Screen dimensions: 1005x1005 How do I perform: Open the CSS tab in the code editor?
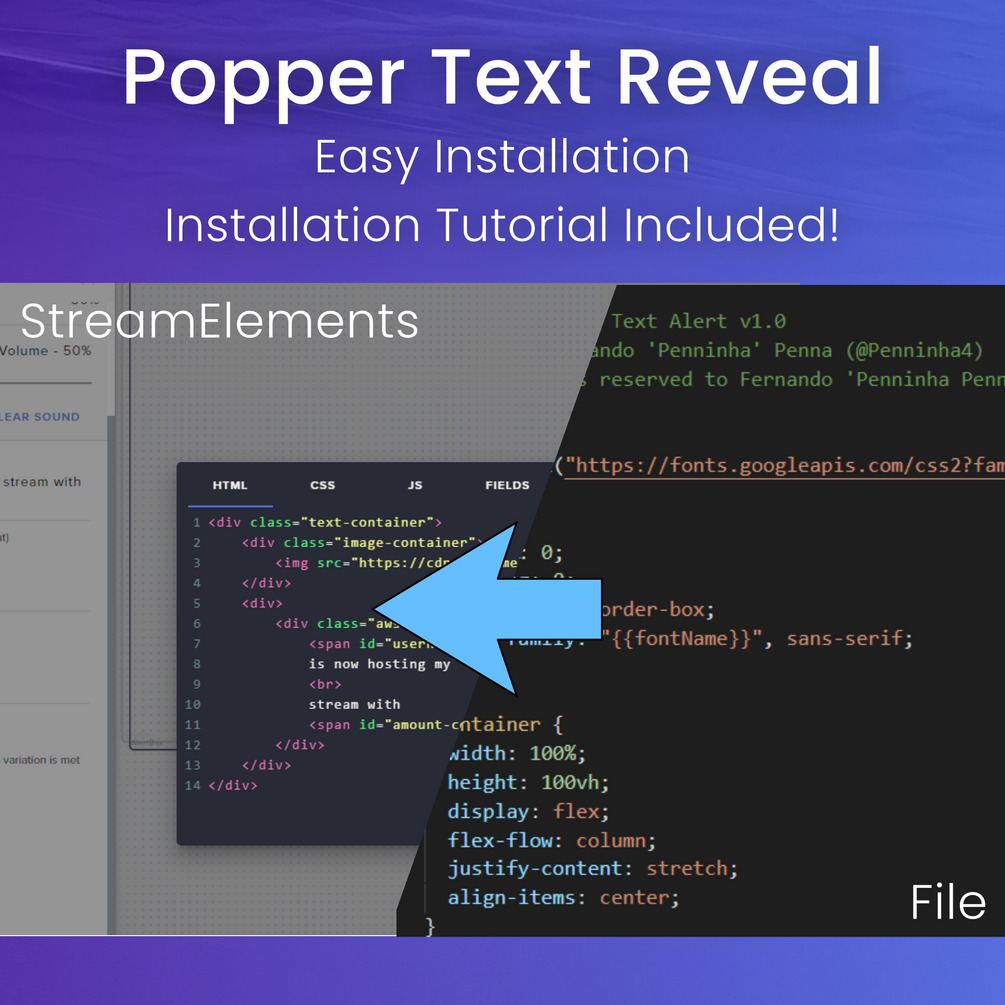point(322,485)
